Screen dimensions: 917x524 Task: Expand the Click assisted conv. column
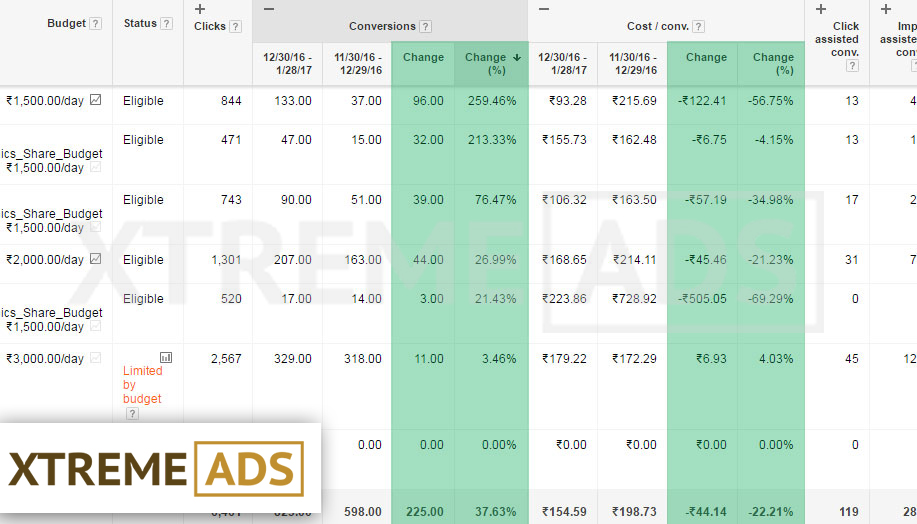[x=821, y=9]
